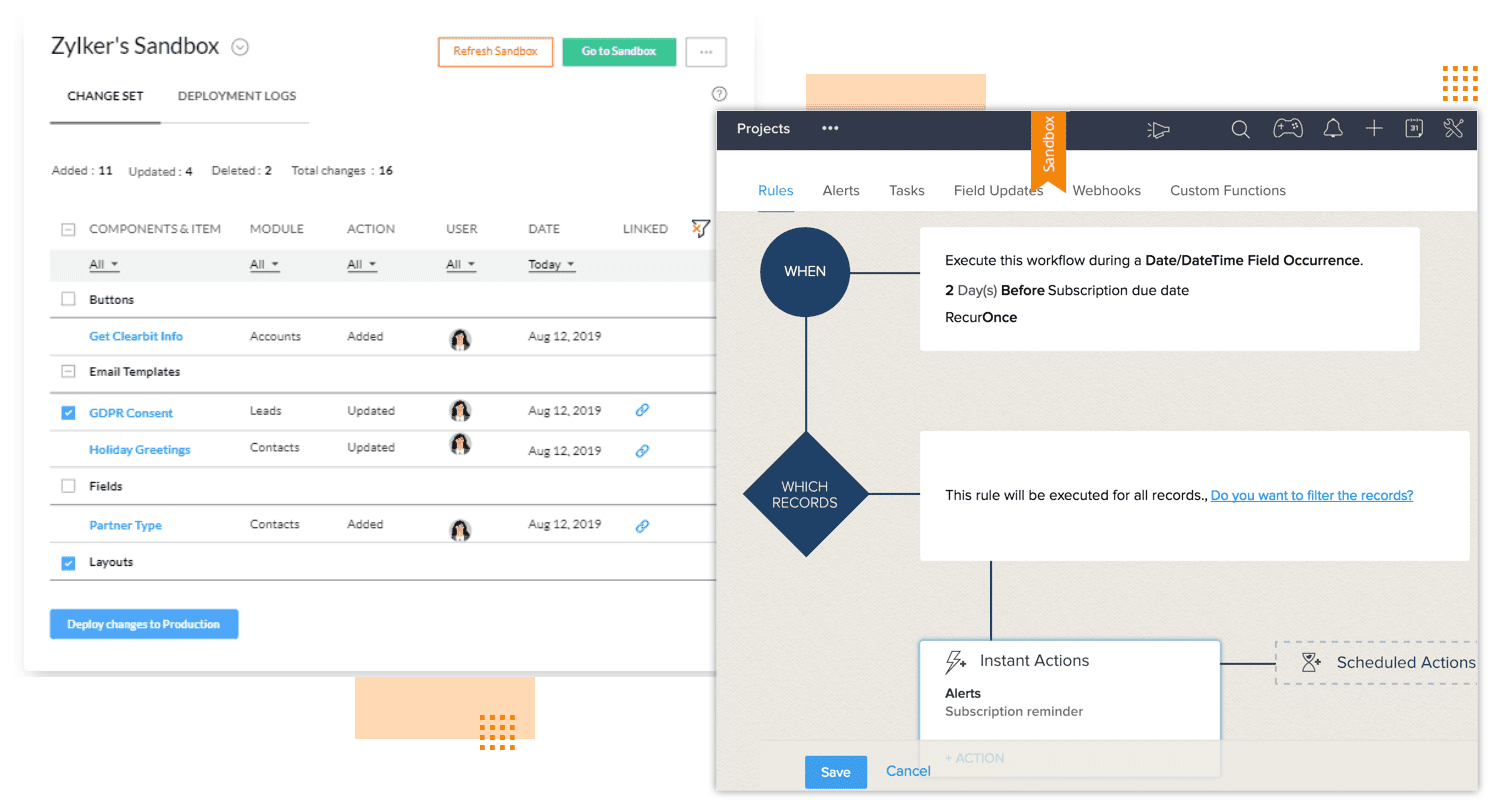Click 'Subscription reminder' alert text

click(1014, 712)
